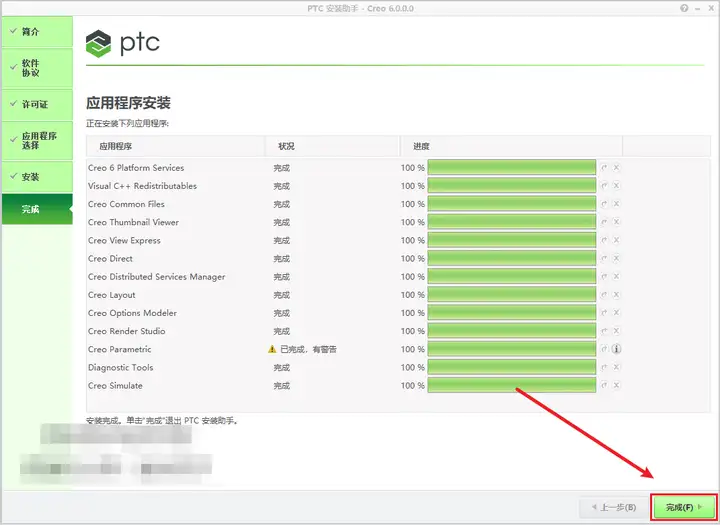Click the 上一步(B) back button
Screen dimensions: 720x525
(614, 507)
